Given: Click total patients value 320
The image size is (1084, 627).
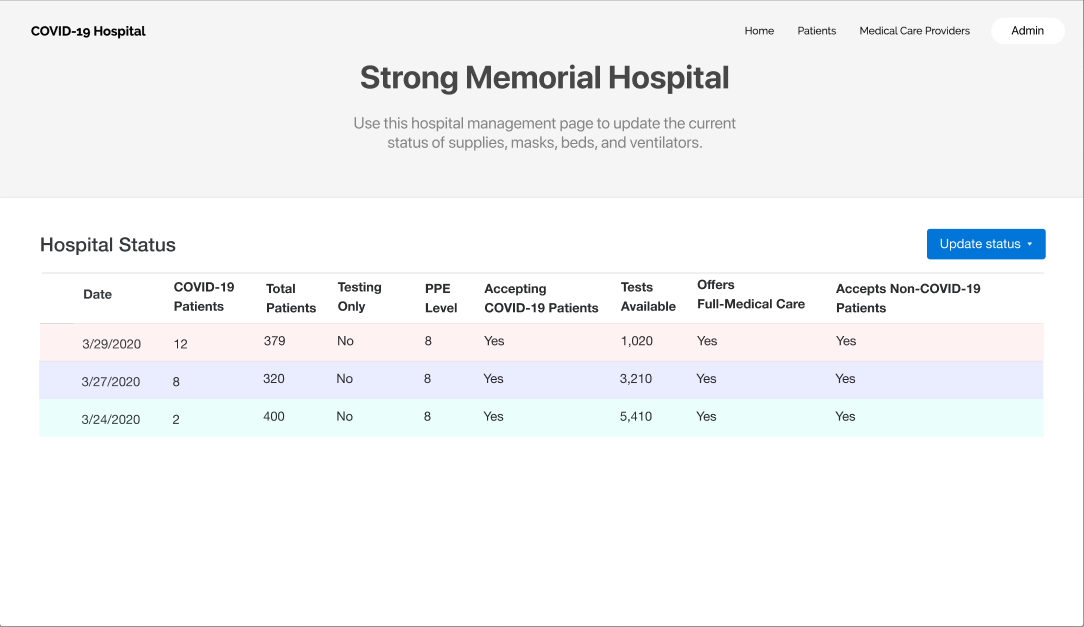Looking at the screenshot, I should coord(274,379).
